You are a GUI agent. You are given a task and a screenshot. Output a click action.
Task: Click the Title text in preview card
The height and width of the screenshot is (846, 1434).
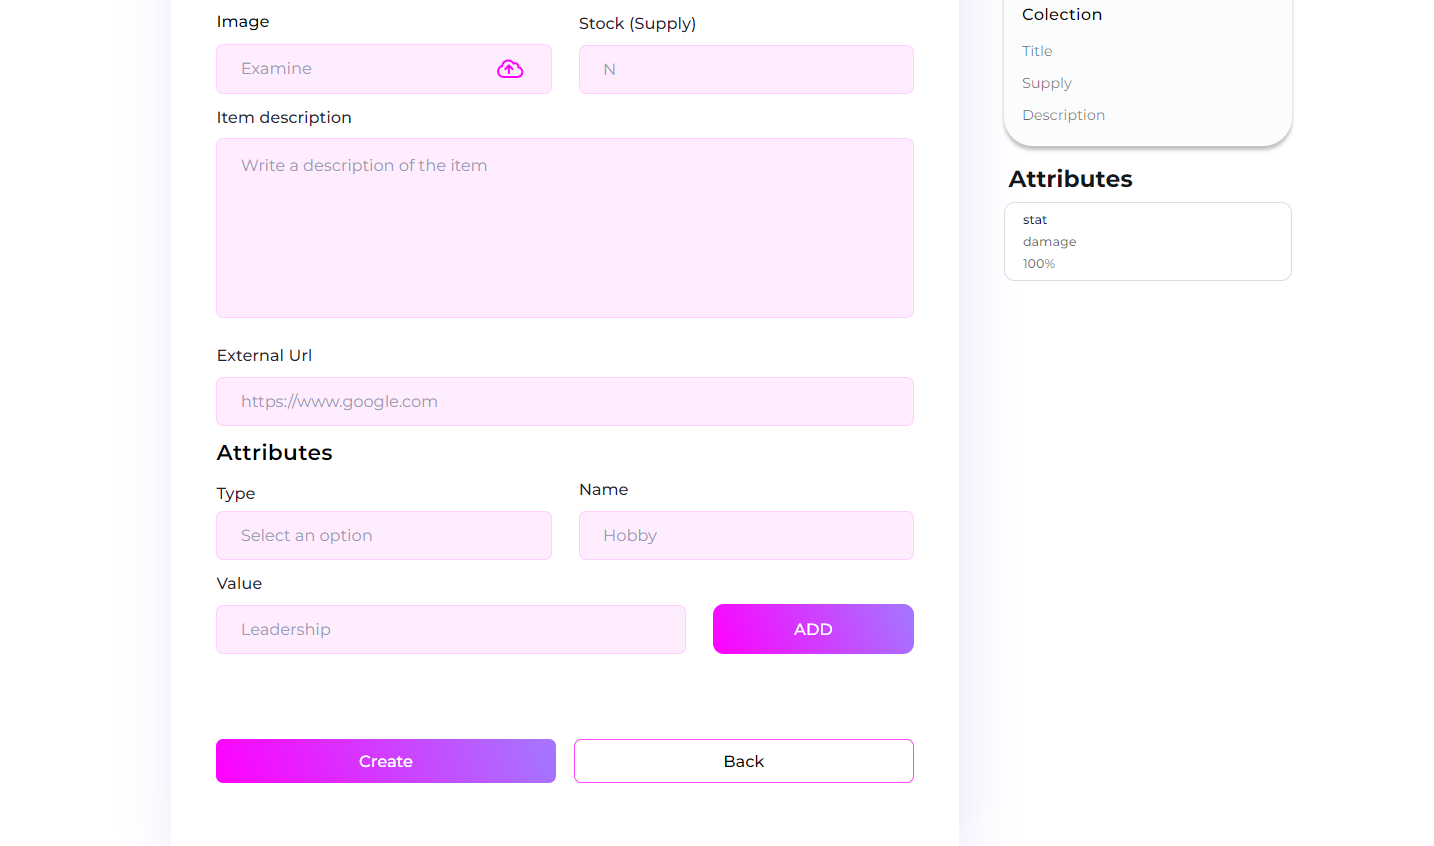1037,51
